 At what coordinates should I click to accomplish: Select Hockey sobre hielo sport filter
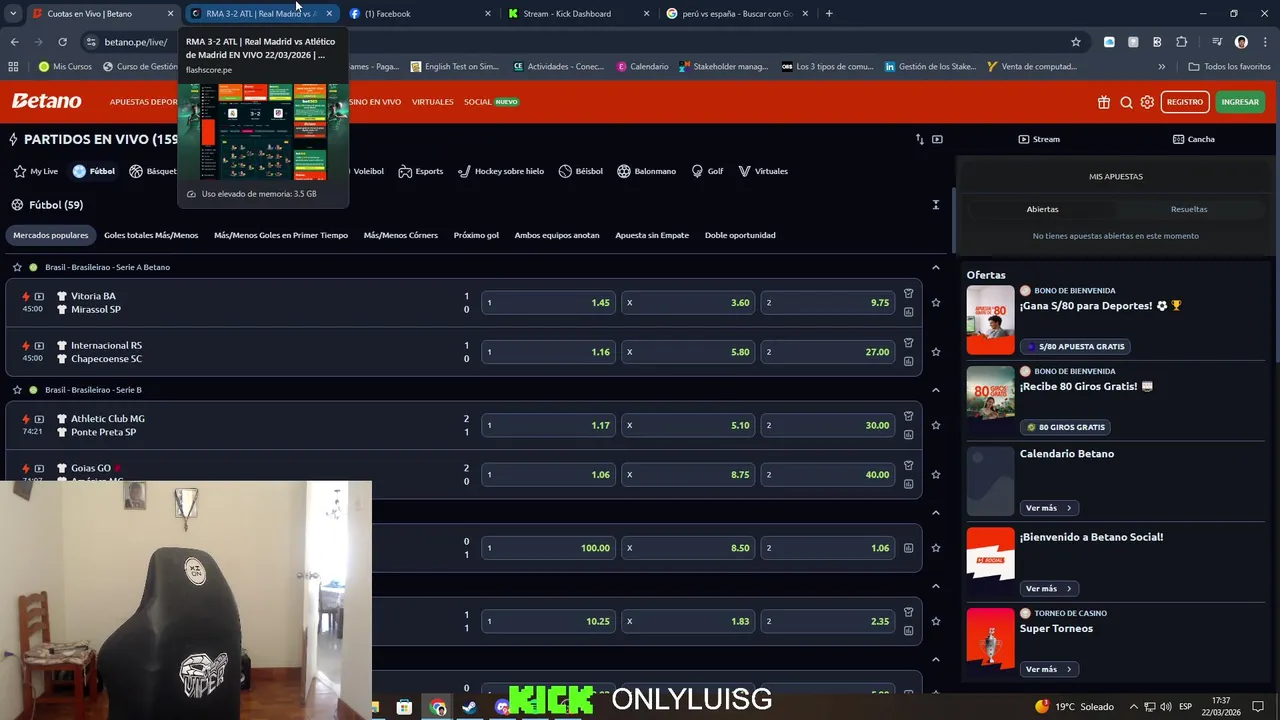[x=501, y=171]
